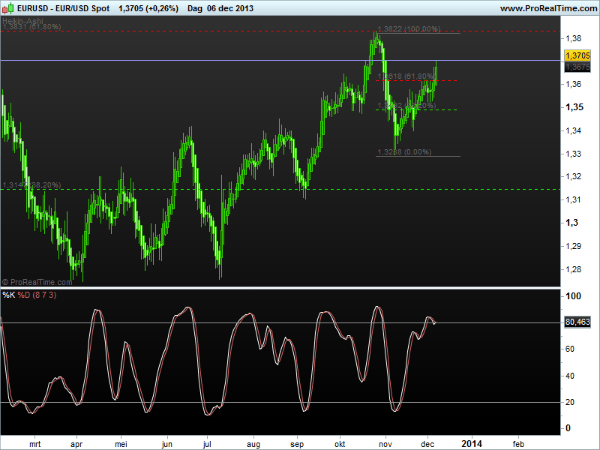The image size is (600, 450).
Task: Click the Heikin-Ashi chart style label
Action: 23,21
